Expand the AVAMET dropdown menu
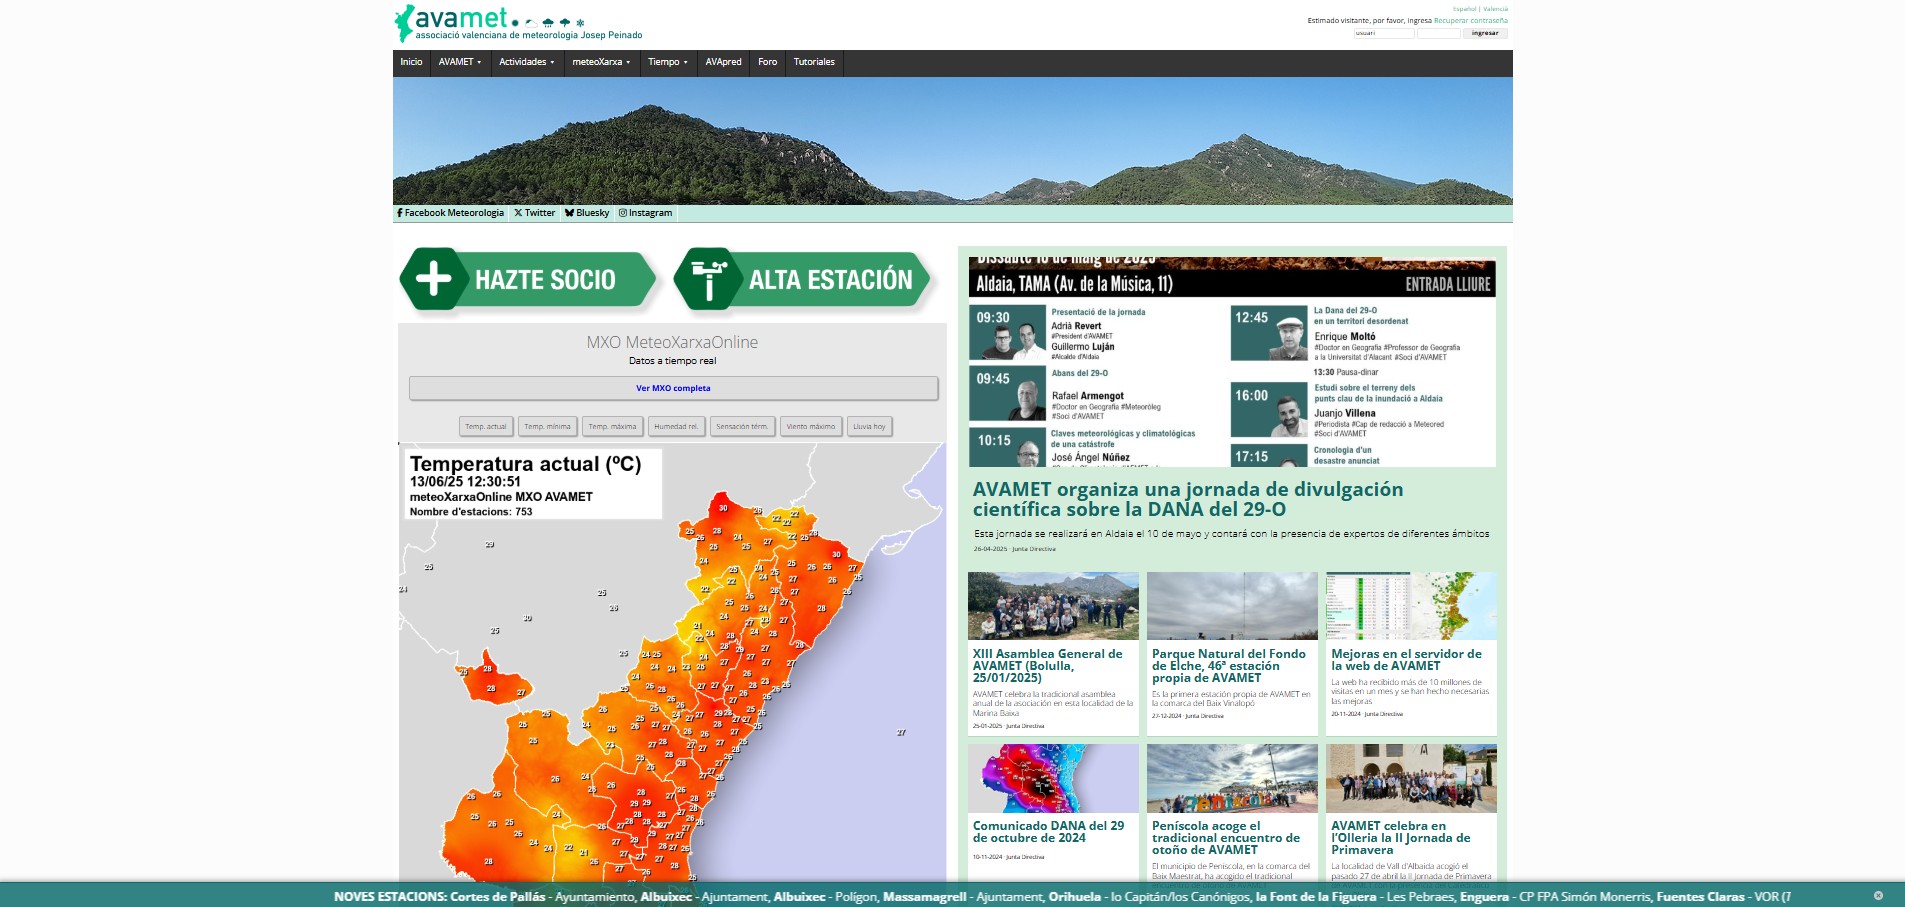The height and width of the screenshot is (907, 1905). click(459, 62)
